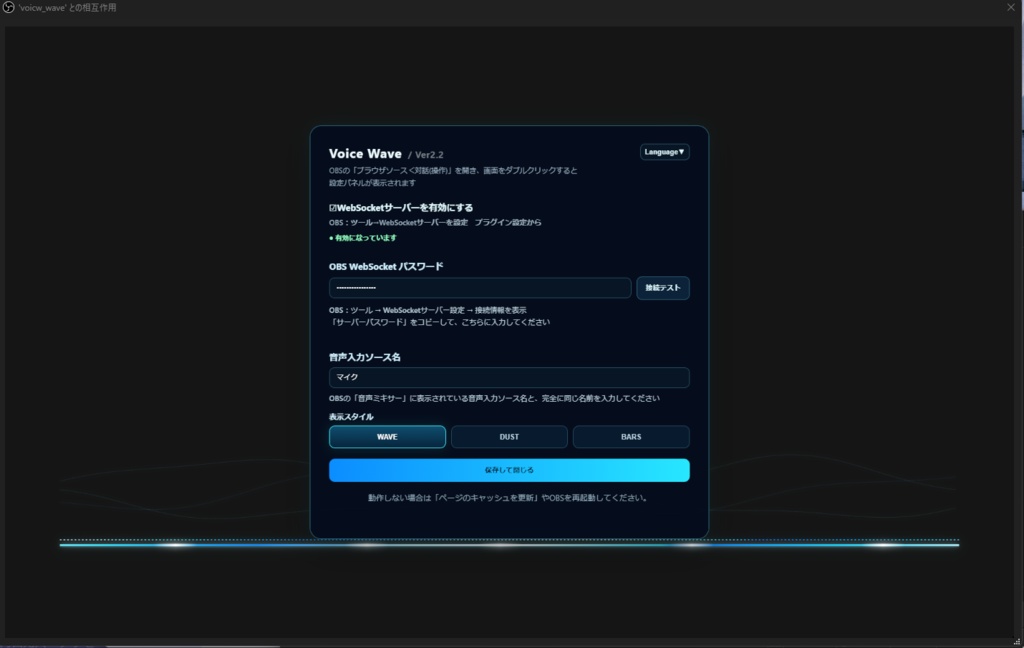Select the WAVE display style
Image resolution: width=1024 pixels, height=648 pixels.
pyautogui.click(x=387, y=437)
